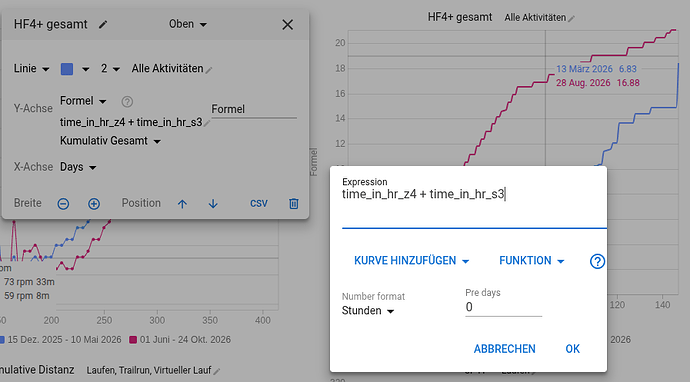Click the 28 Aug. 2026 16.88 tooltip value

pos(598,83)
